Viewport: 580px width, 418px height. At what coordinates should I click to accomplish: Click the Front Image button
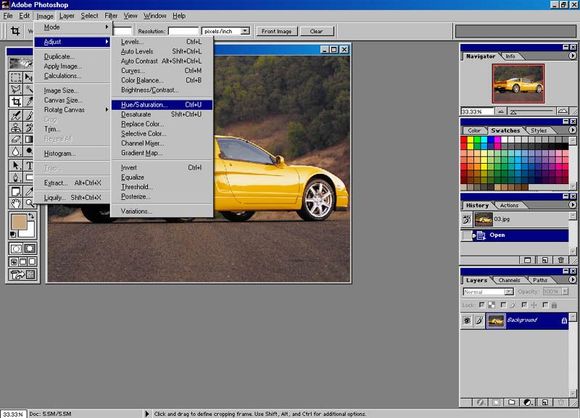point(277,31)
